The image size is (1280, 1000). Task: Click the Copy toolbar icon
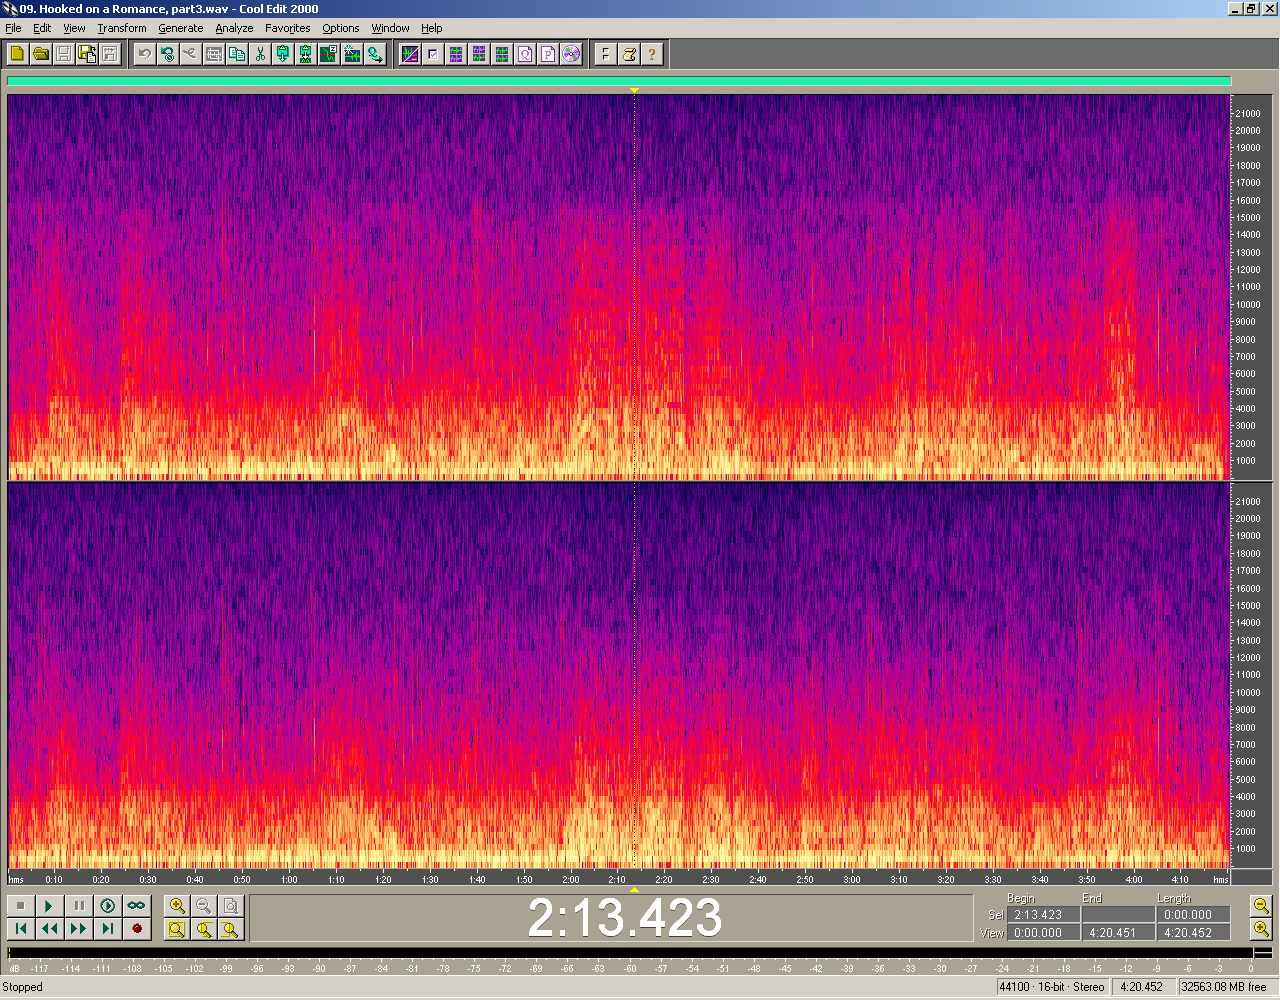coord(237,54)
